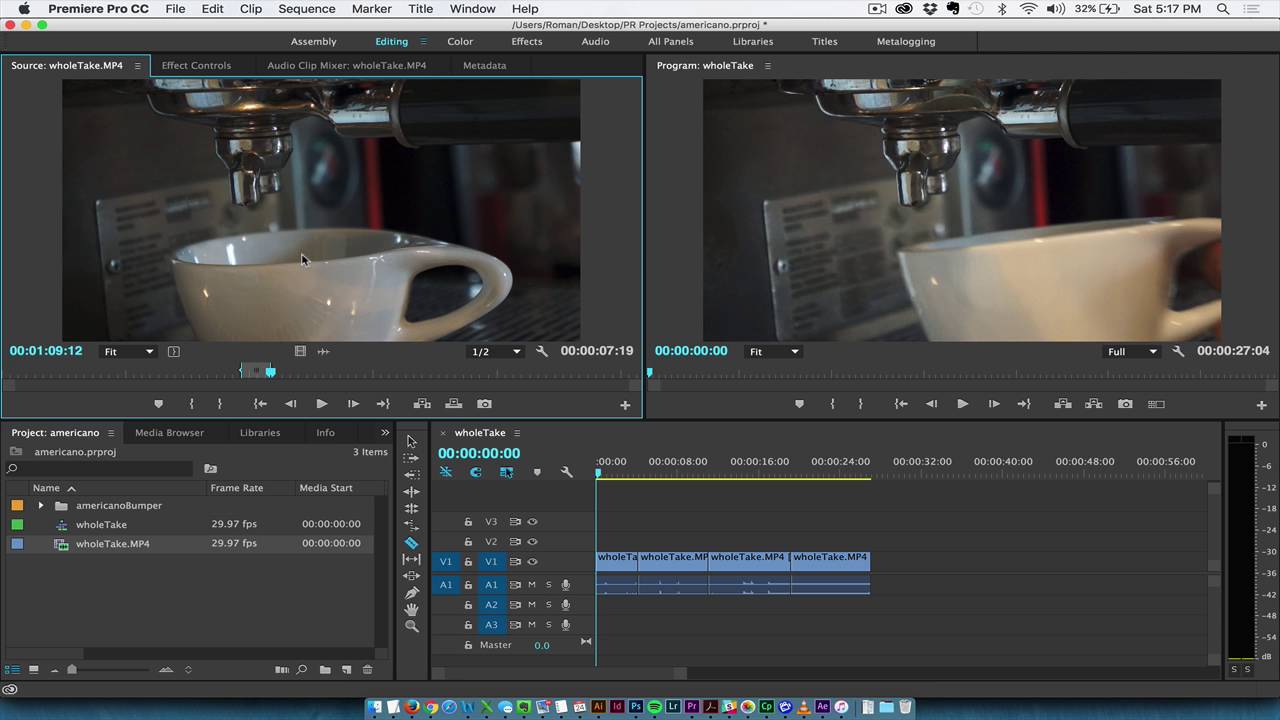Click Overwrite button in Source monitor
Screen dimensions: 1280x720
click(453, 404)
